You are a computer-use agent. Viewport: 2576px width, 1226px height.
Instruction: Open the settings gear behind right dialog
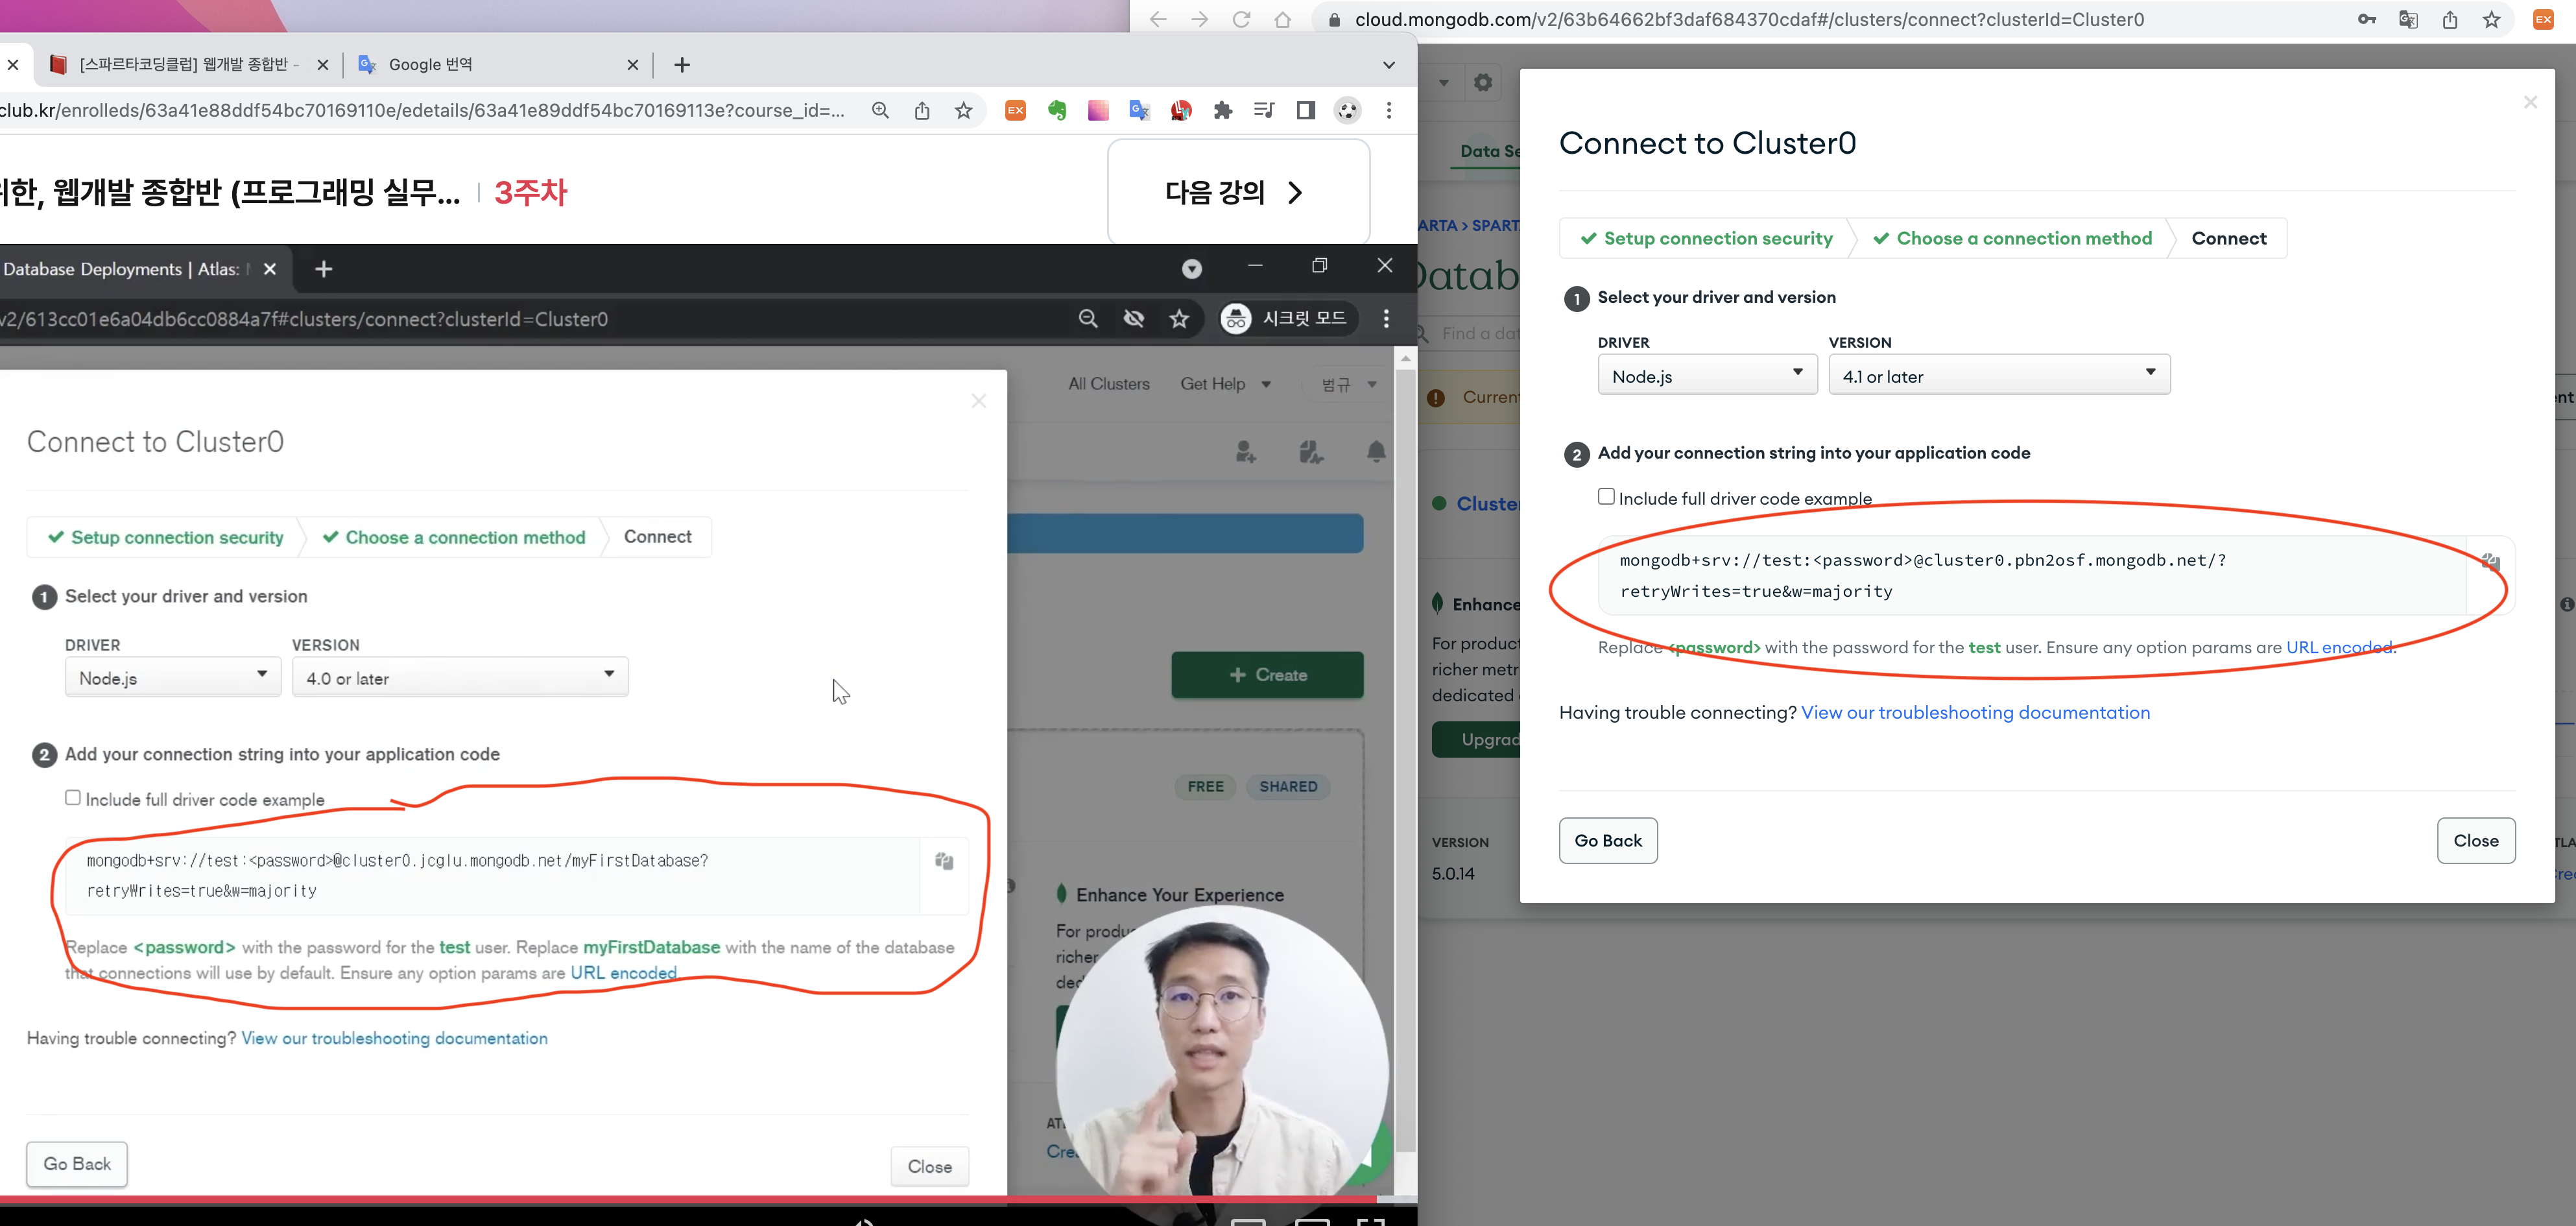pyautogui.click(x=1483, y=82)
